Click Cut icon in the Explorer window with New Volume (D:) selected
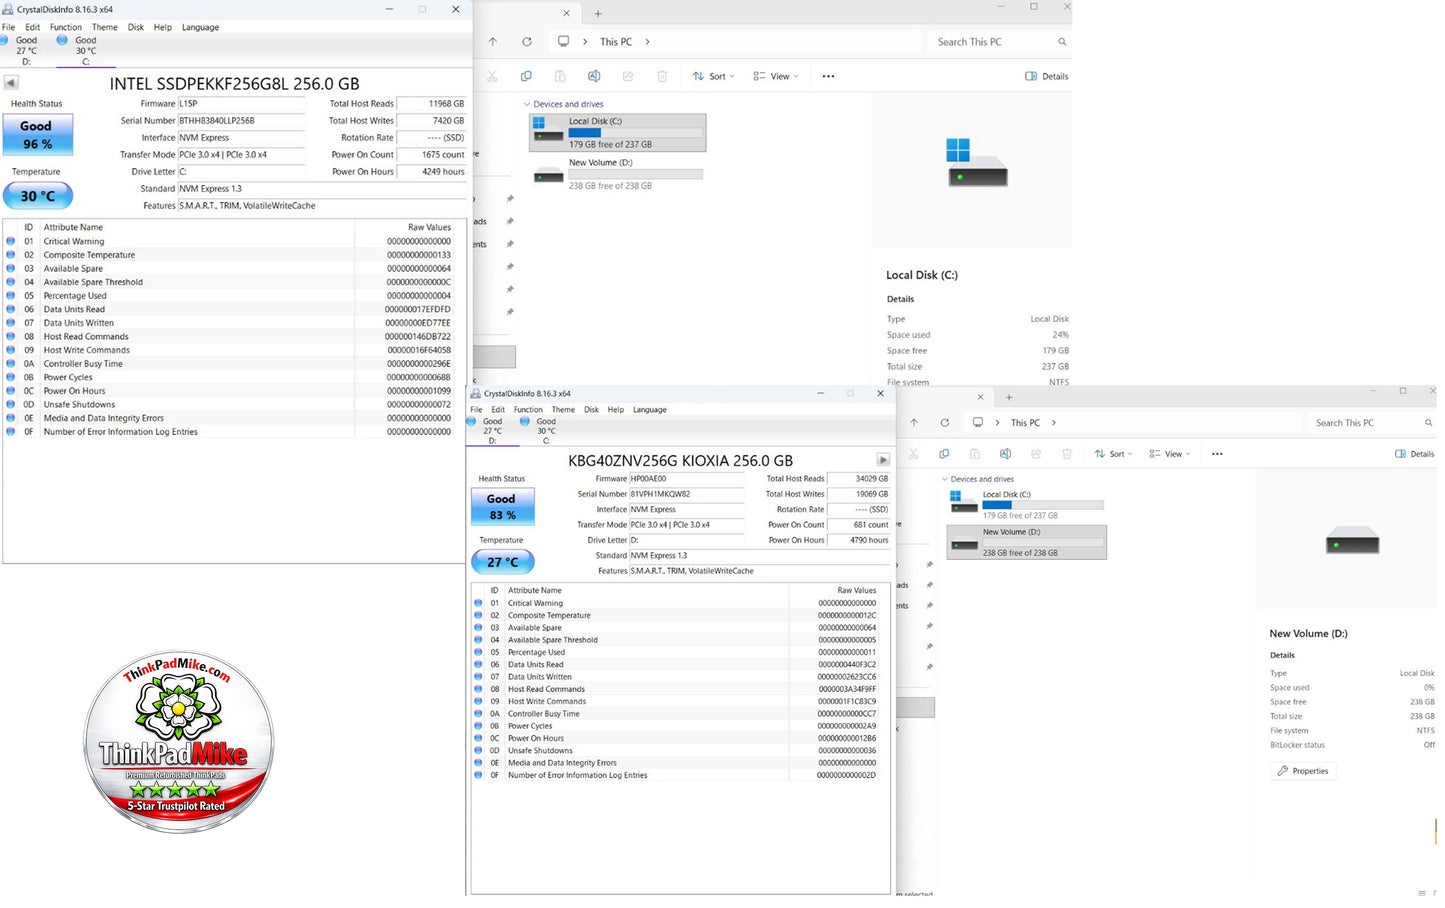The height and width of the screenshot is (908, 1445). pyautogui.click(x=913, y=454)
